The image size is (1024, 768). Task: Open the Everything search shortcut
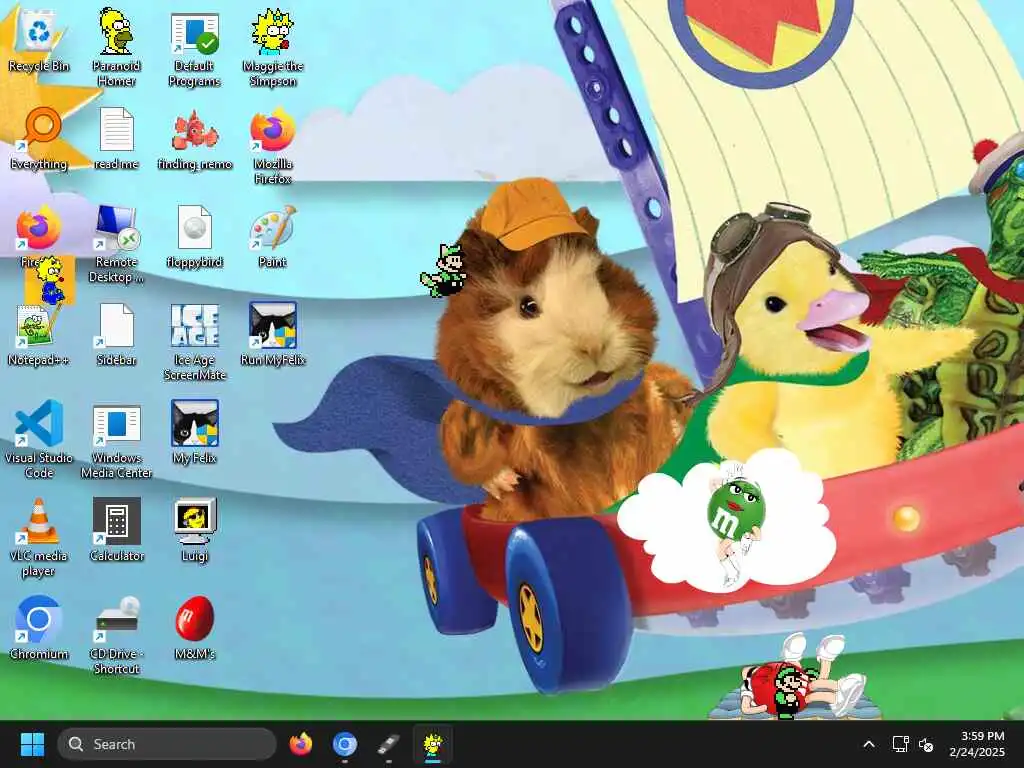click(39, 139)
